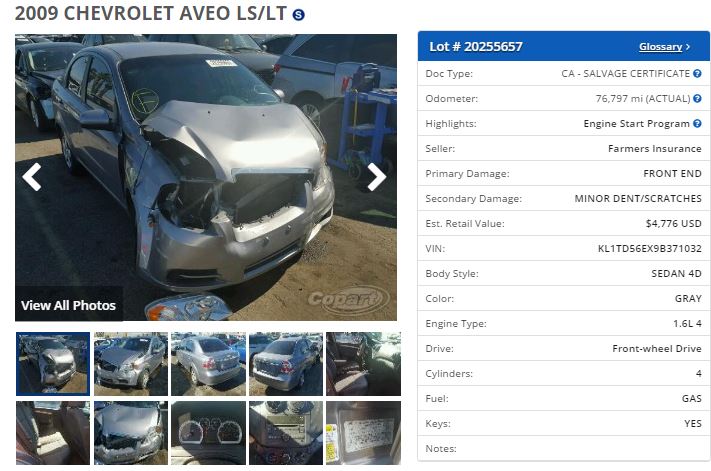
Task: Select fourth thumbnail showing rear trunk view
Action: [286, 364]
